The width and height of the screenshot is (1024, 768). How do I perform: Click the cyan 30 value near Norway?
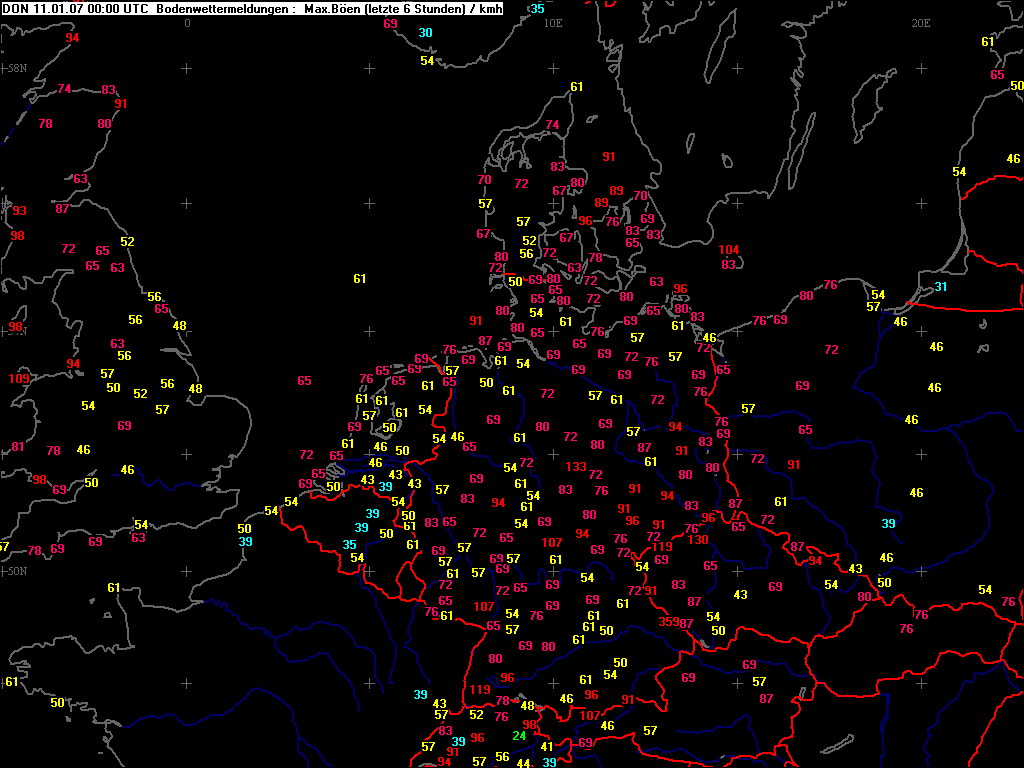pyautogui.click(x=425, y=33)
